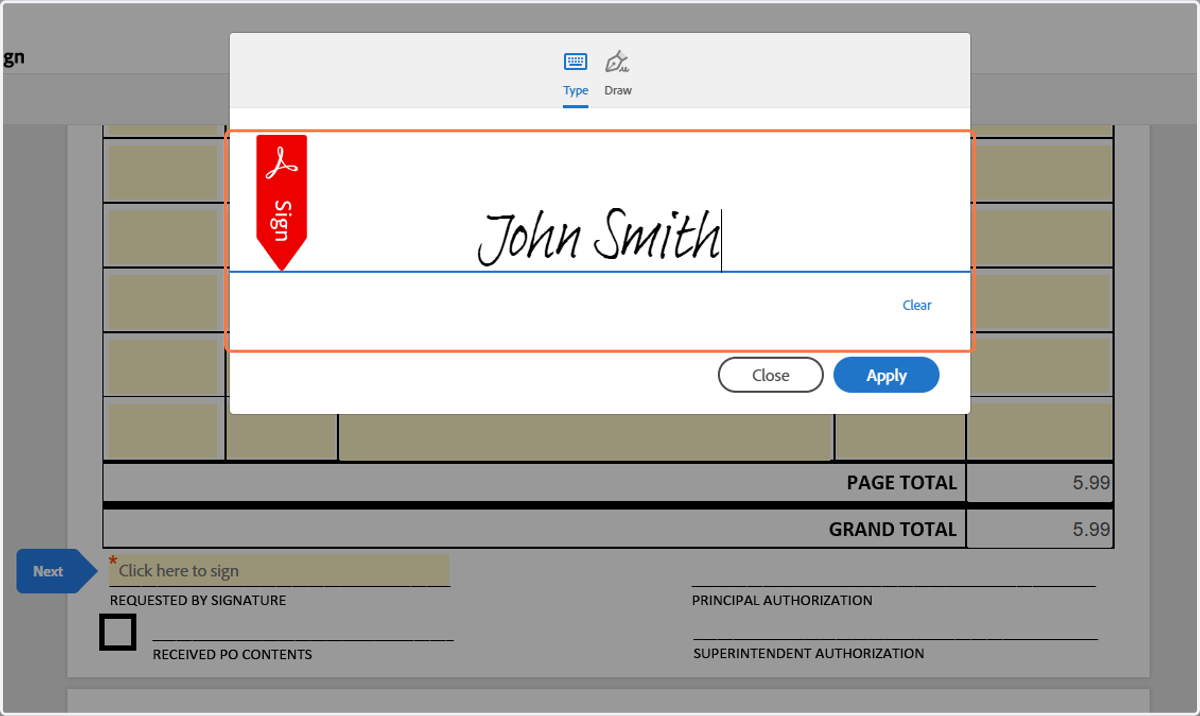
Task: Open the 'Click here to sign' field
Action: pos(279,570)
